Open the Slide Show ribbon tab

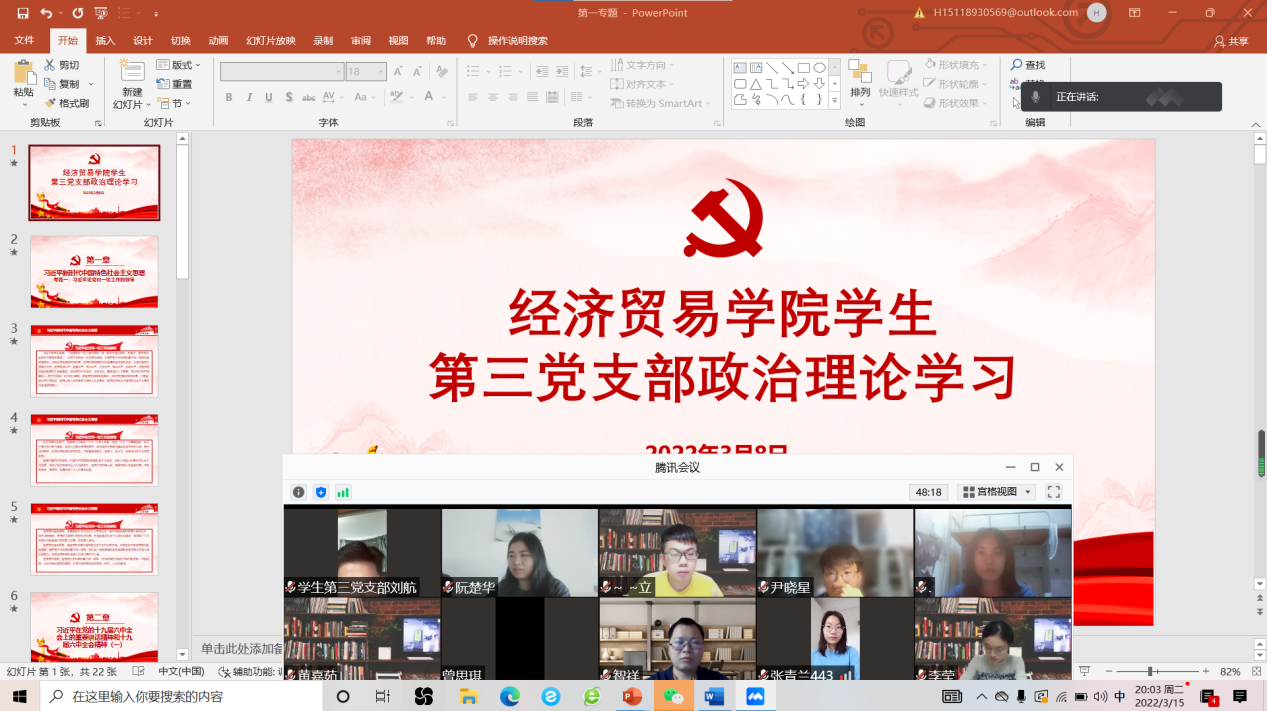pos(271,41)
